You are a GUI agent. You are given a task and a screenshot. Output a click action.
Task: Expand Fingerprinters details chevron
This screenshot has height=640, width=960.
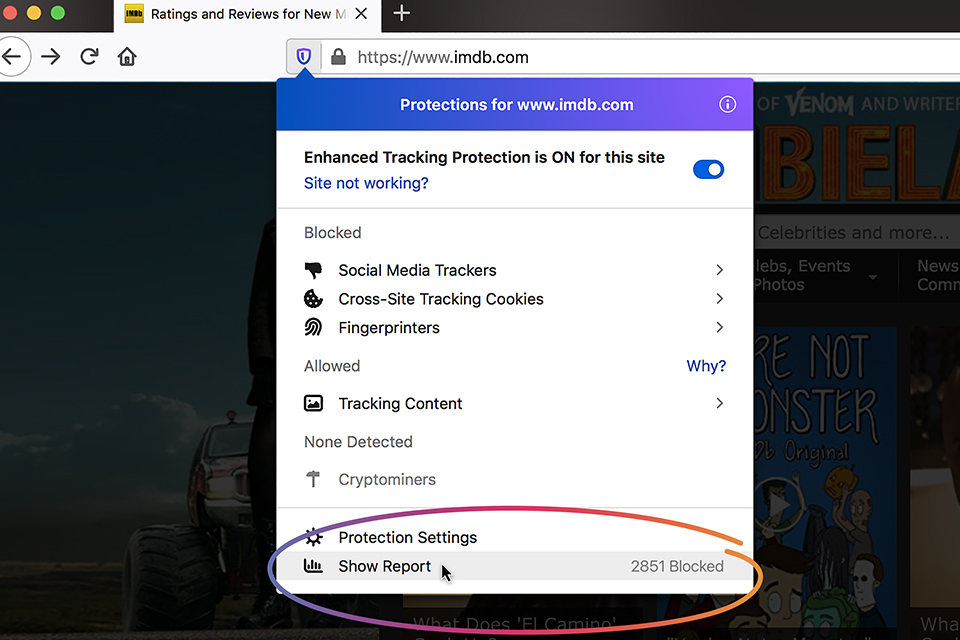pos(719,328)
